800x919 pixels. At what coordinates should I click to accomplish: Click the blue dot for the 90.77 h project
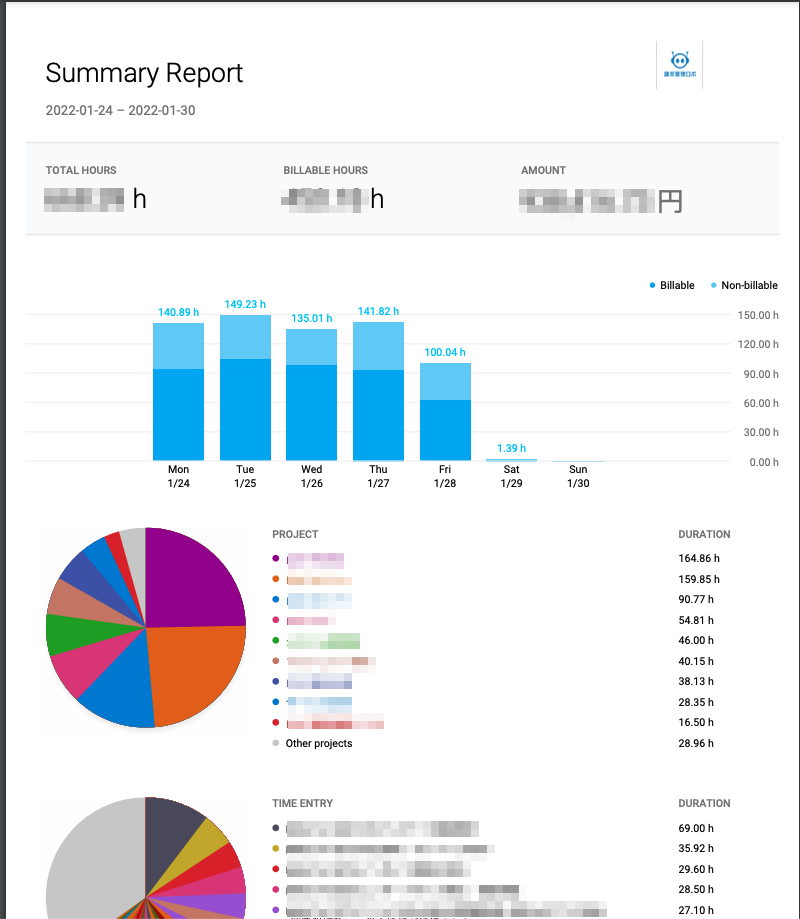275,600
